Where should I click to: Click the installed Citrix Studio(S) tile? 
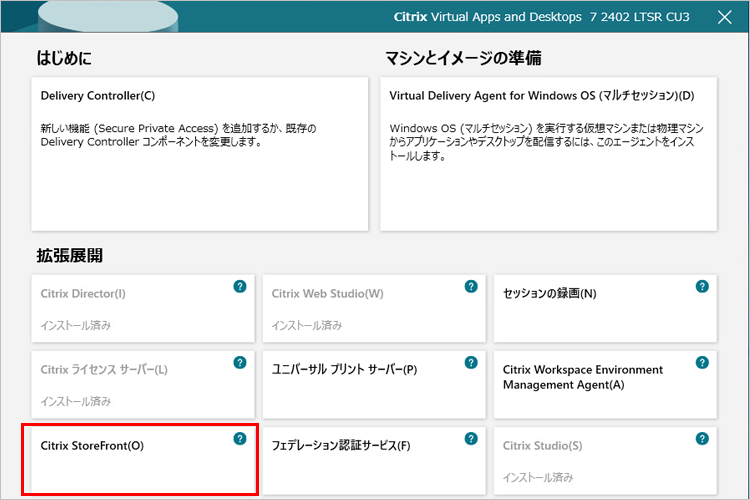[590, 460]
